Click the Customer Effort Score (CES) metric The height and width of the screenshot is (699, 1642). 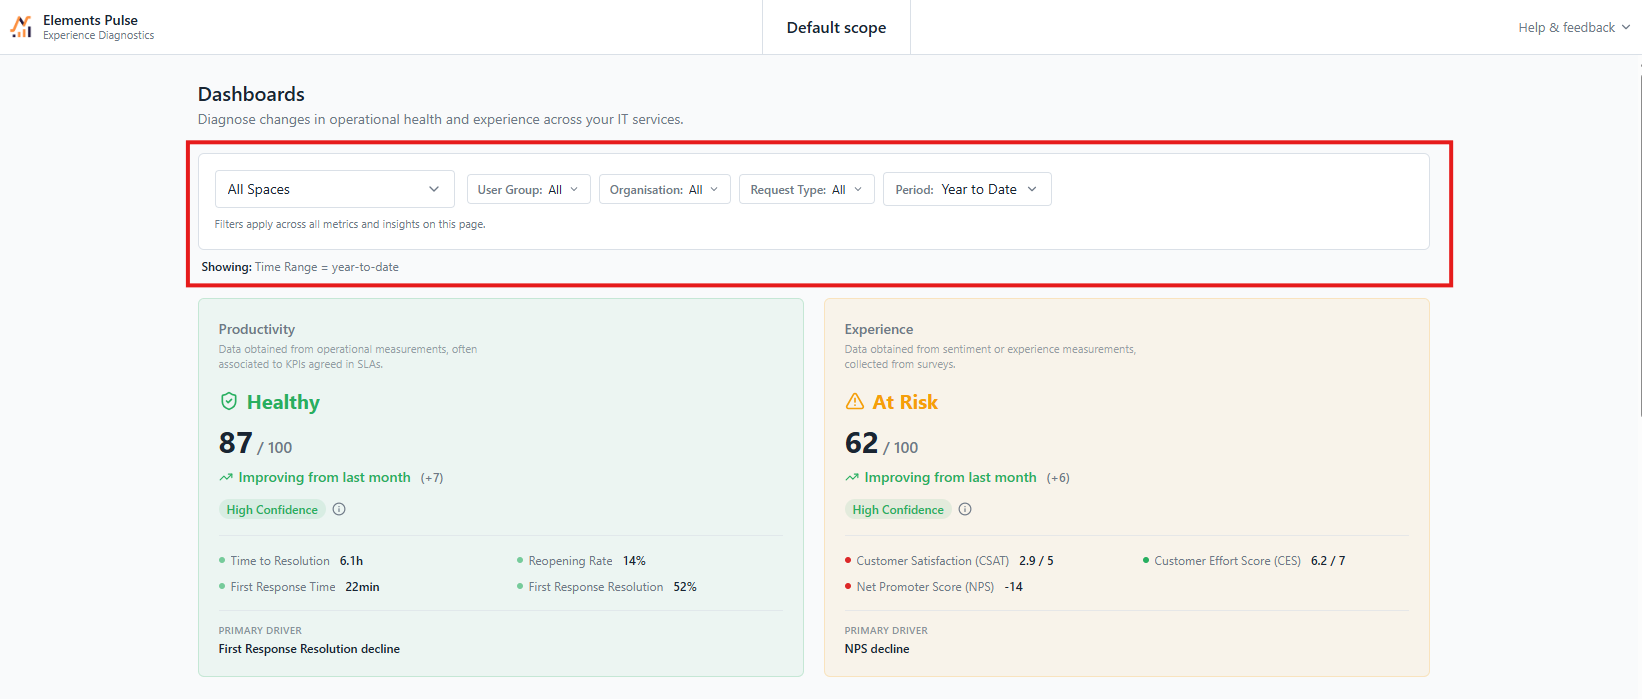click(x=1244, y=561)
